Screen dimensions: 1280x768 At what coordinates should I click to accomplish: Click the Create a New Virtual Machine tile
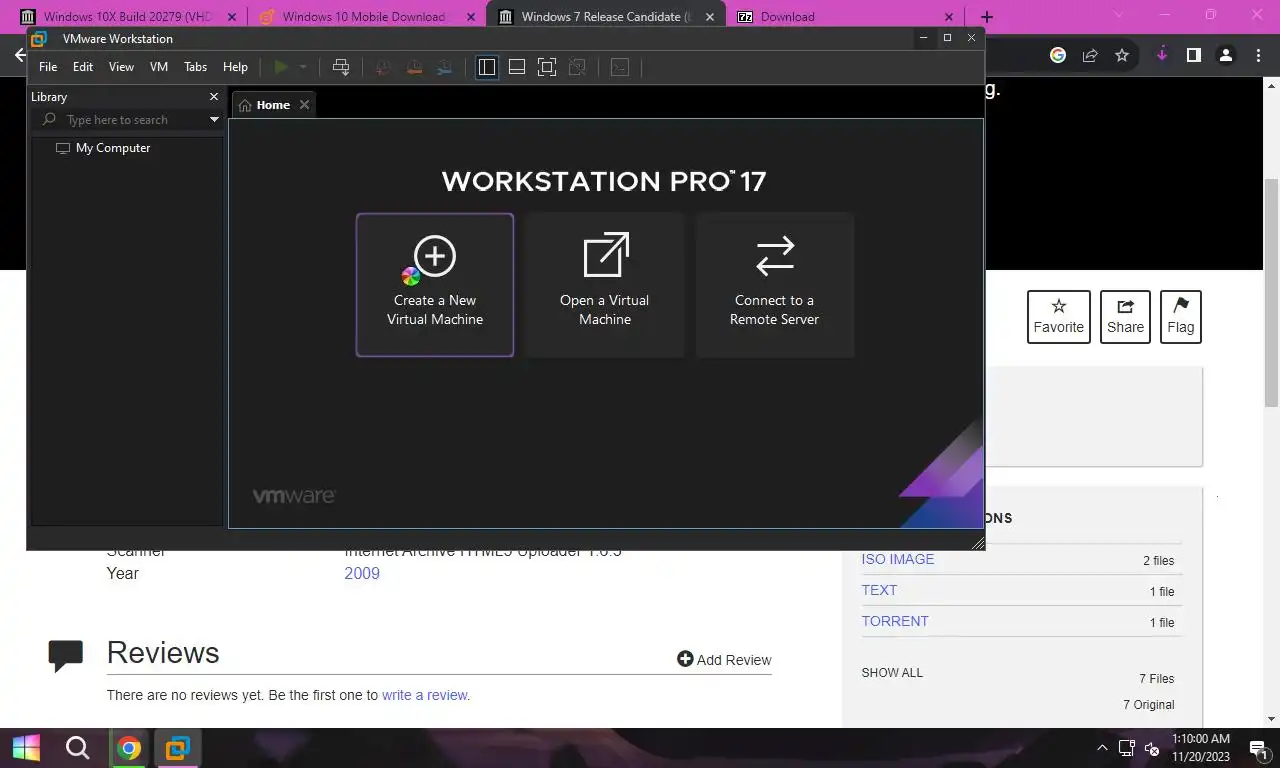pos(435,284)
